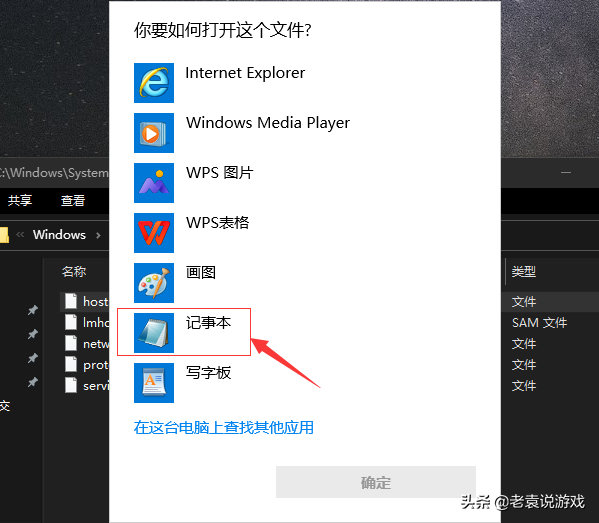
Task: Choose the Windows Media Player icon
Action: 154,133
